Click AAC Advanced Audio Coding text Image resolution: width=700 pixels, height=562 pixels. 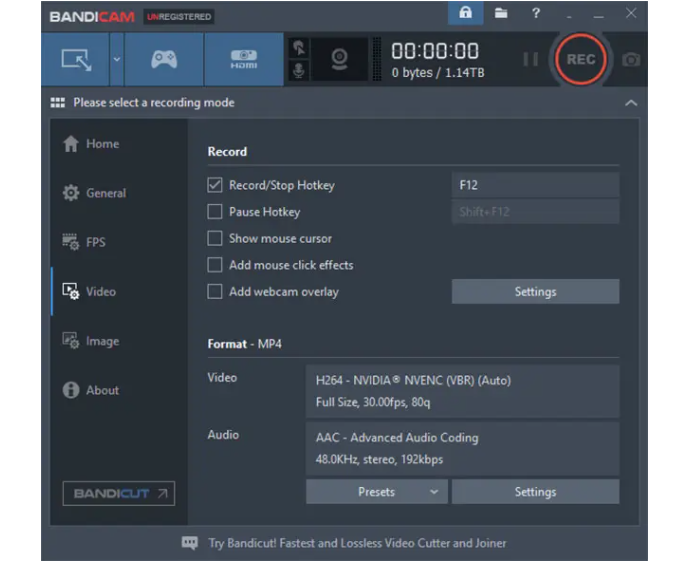[x=397, y=438]
